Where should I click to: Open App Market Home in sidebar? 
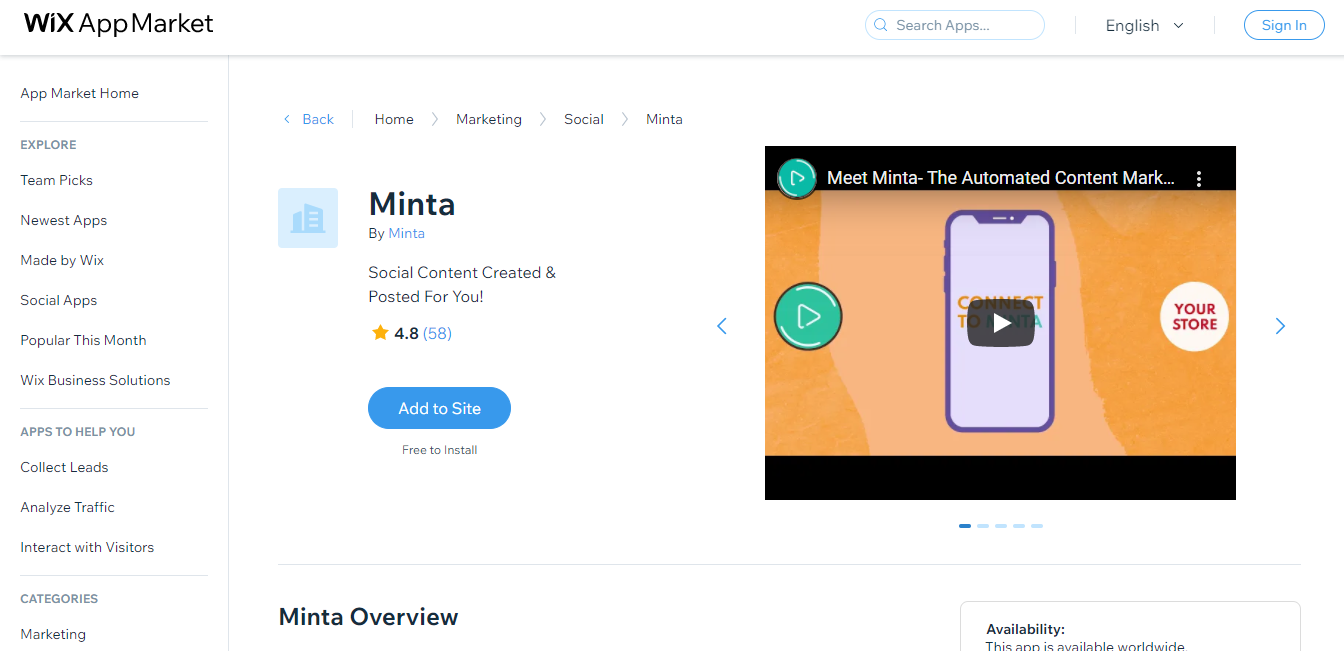[80, 93]
